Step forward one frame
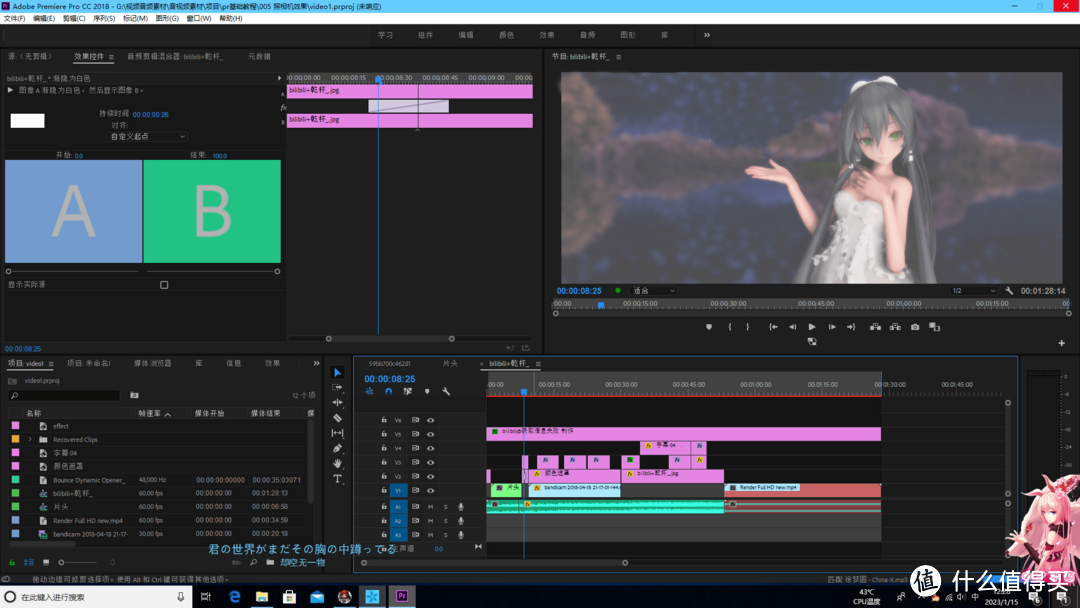Viewport: 1080px width, 608px height. [x=832, y=327]
